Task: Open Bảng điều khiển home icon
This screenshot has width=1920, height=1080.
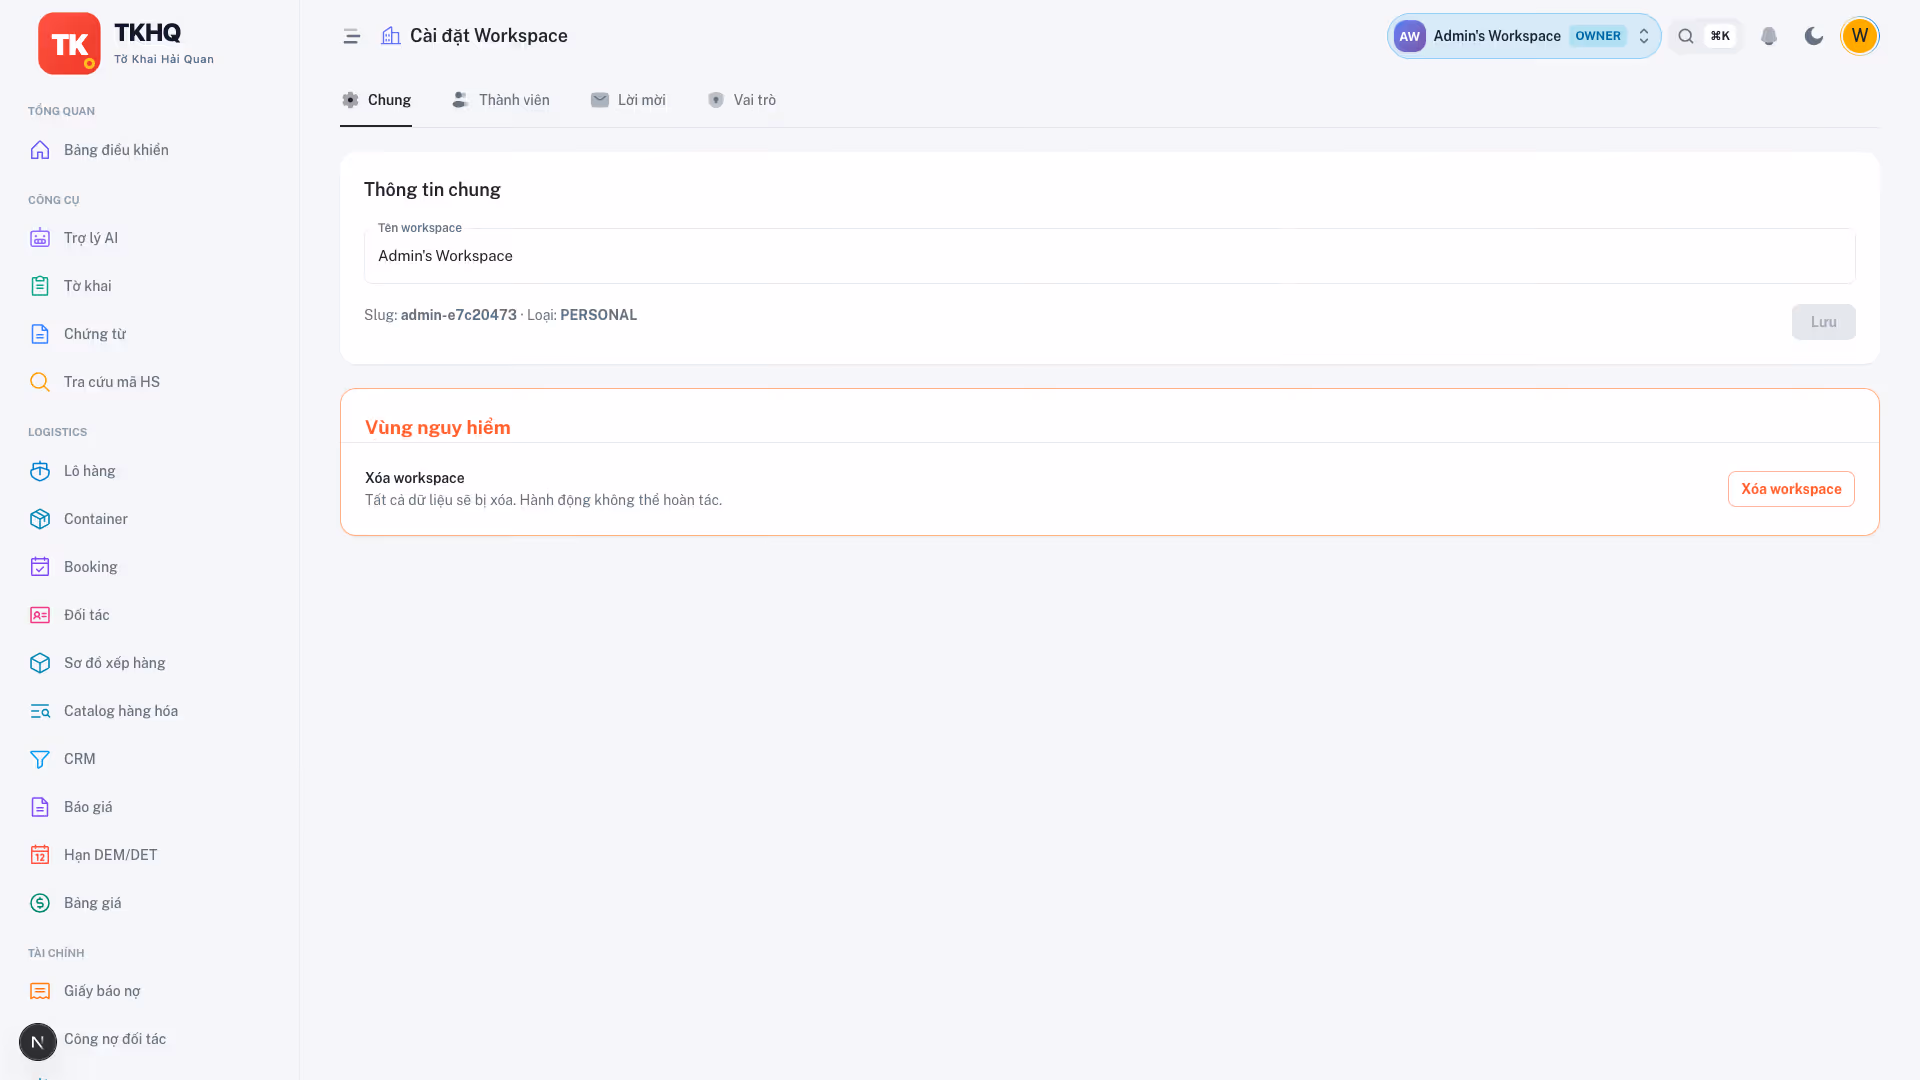Action: click(40, 150)
